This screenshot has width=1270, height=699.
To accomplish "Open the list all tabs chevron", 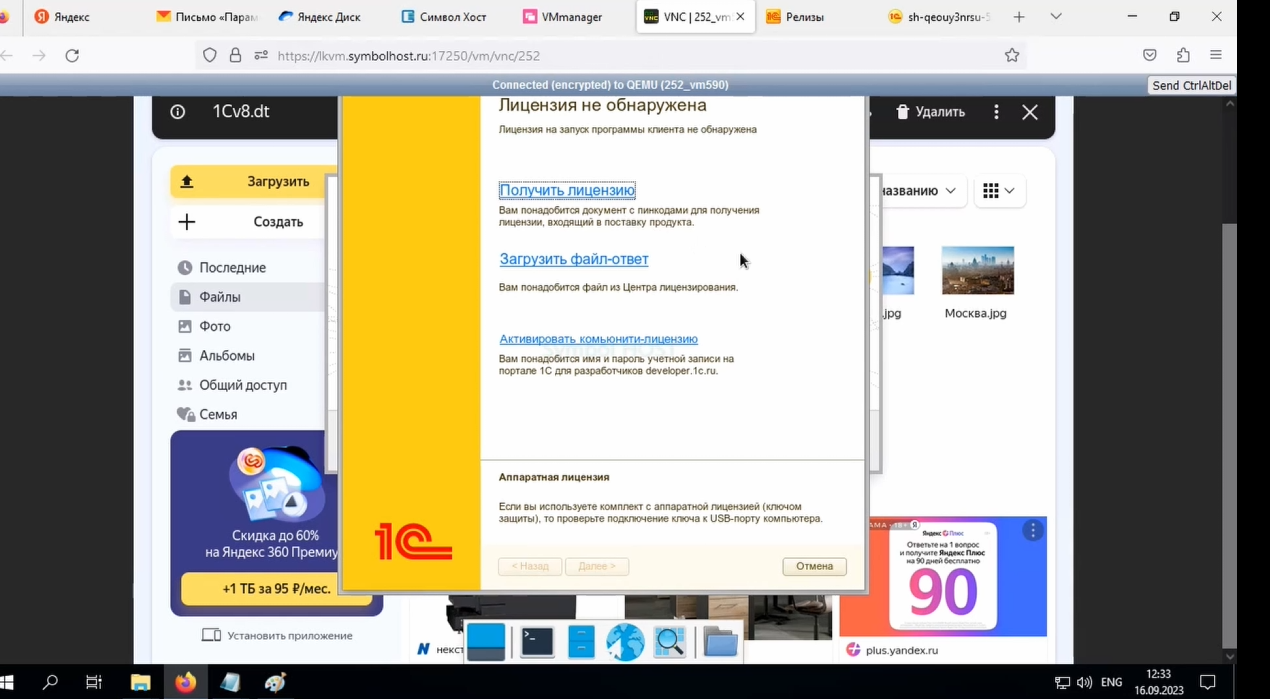I will pos(1056,16).
